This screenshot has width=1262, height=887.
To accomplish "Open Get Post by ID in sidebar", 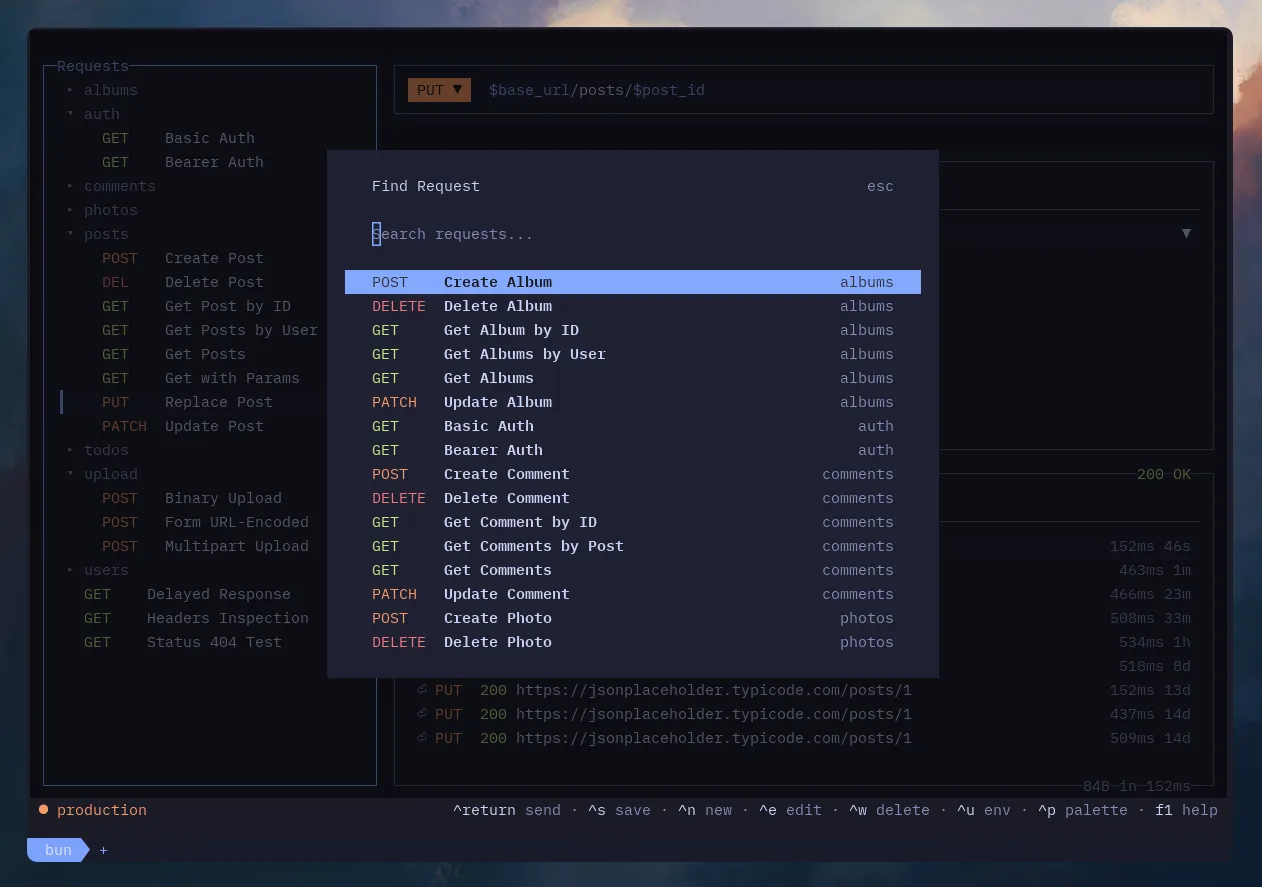I will point(196,306).
